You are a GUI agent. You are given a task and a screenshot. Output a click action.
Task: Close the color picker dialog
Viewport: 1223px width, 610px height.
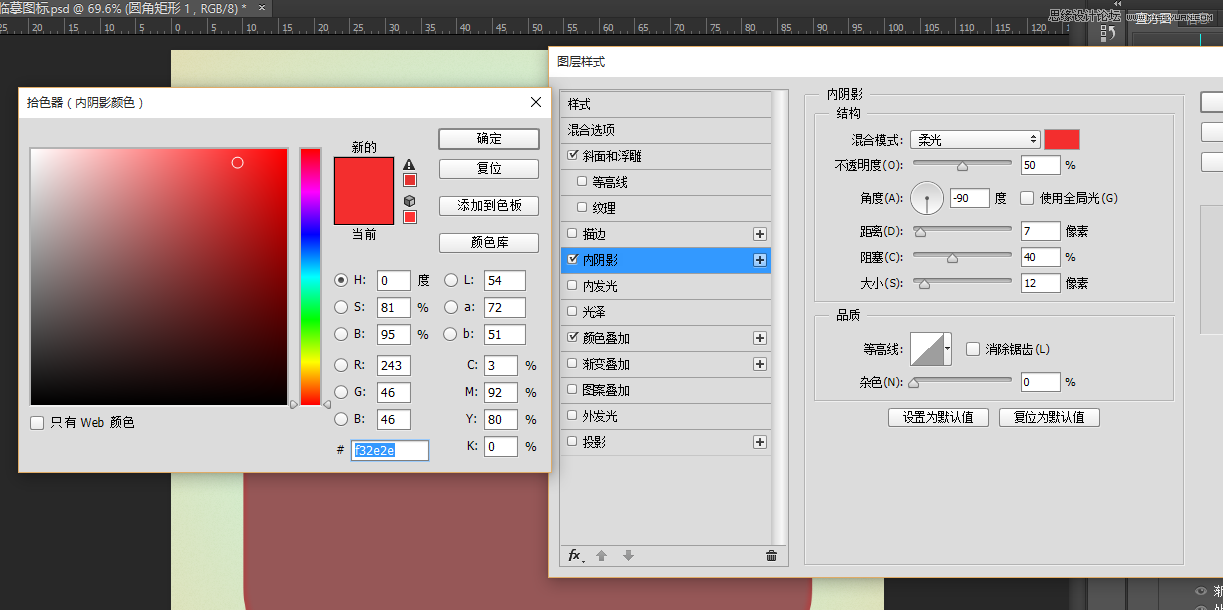coord(536,102)
